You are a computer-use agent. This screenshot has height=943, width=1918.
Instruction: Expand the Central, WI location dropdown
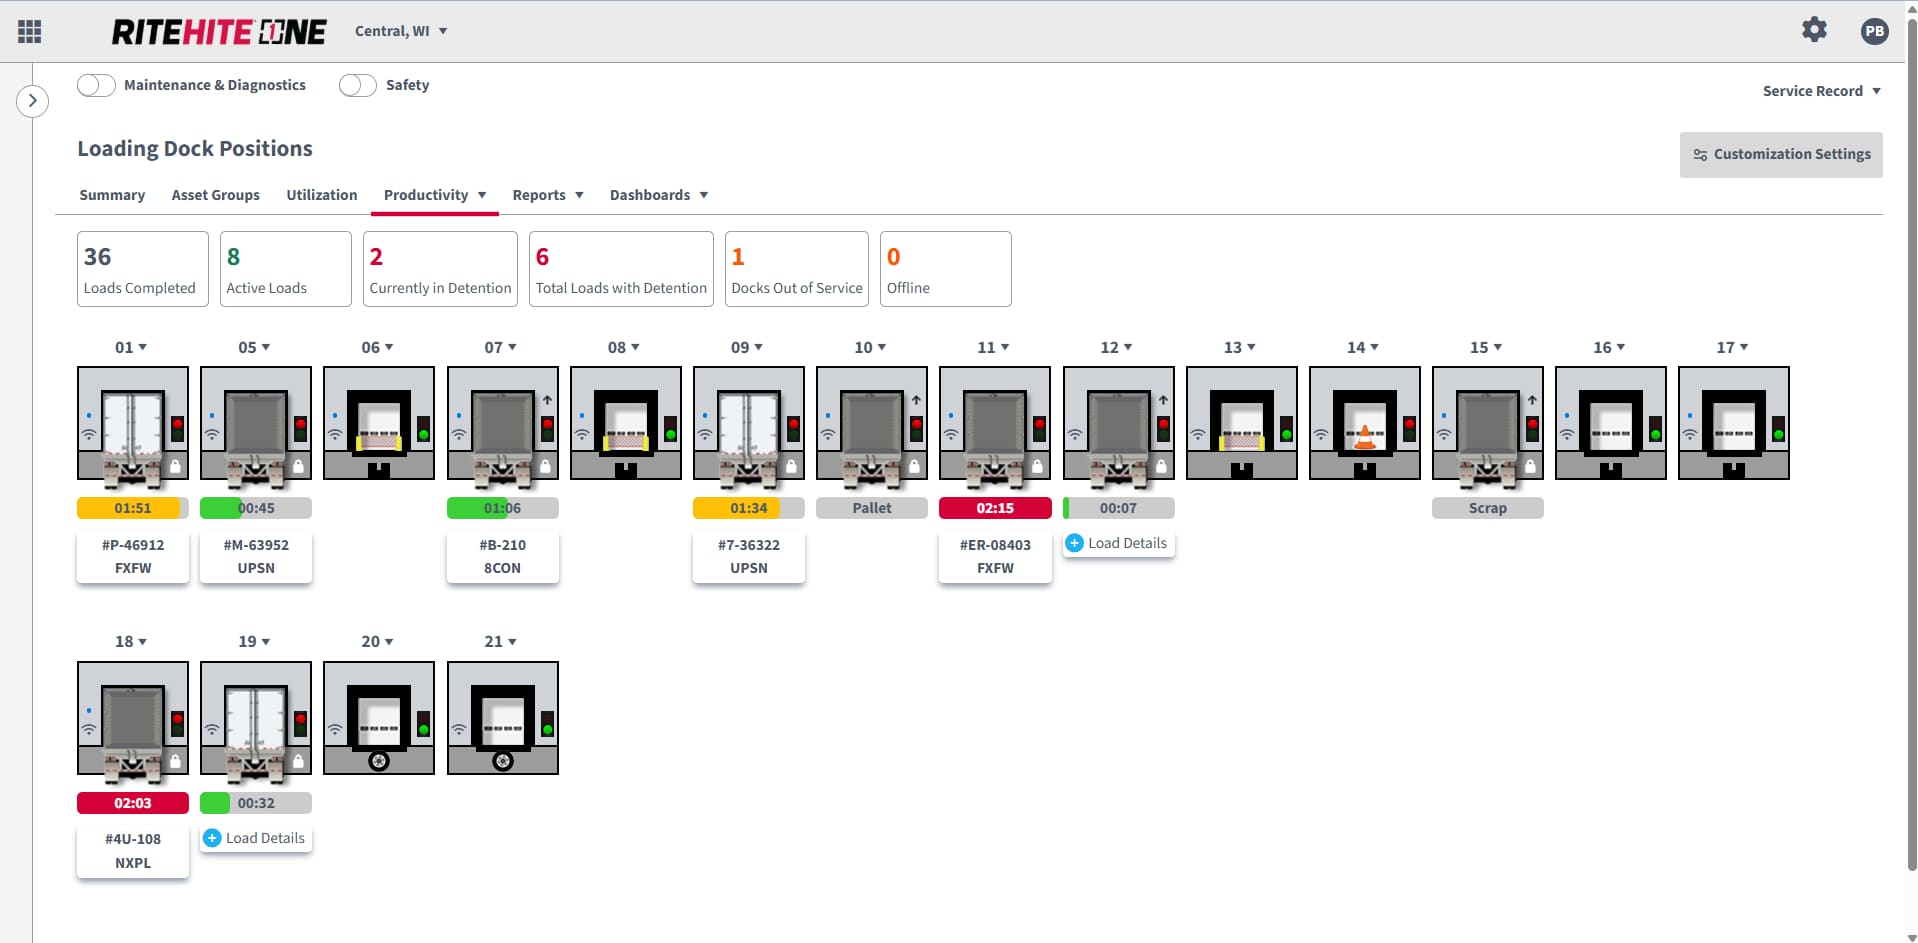point(401,31)
